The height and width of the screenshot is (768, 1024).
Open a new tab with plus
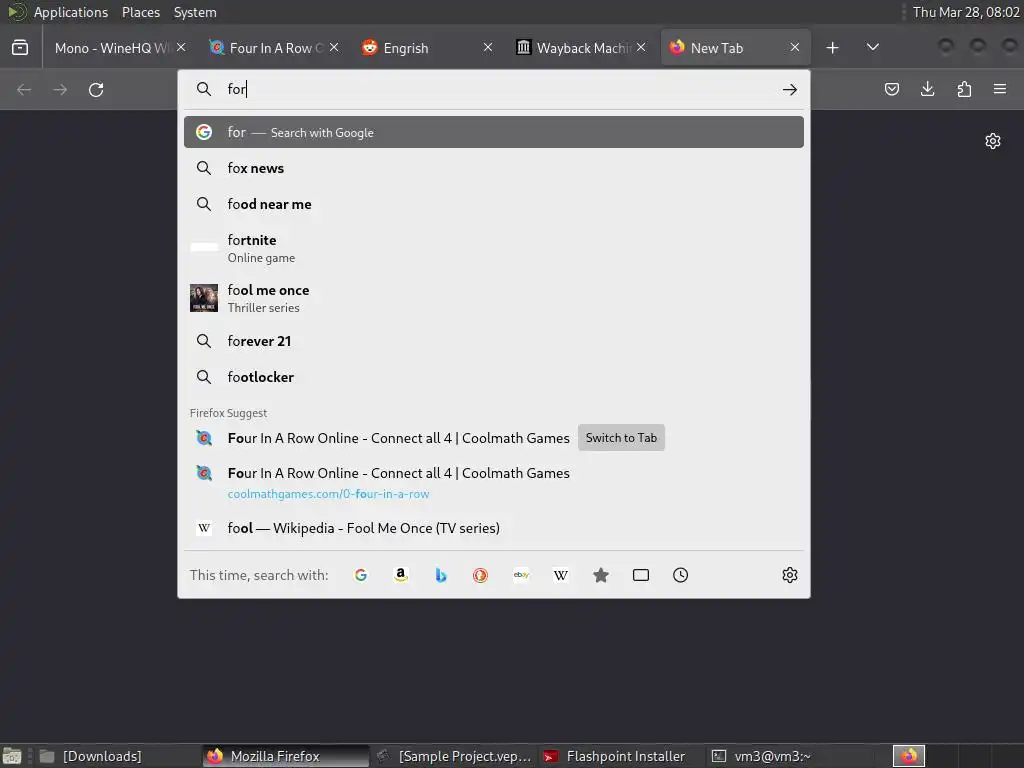[x=832, y=48]
